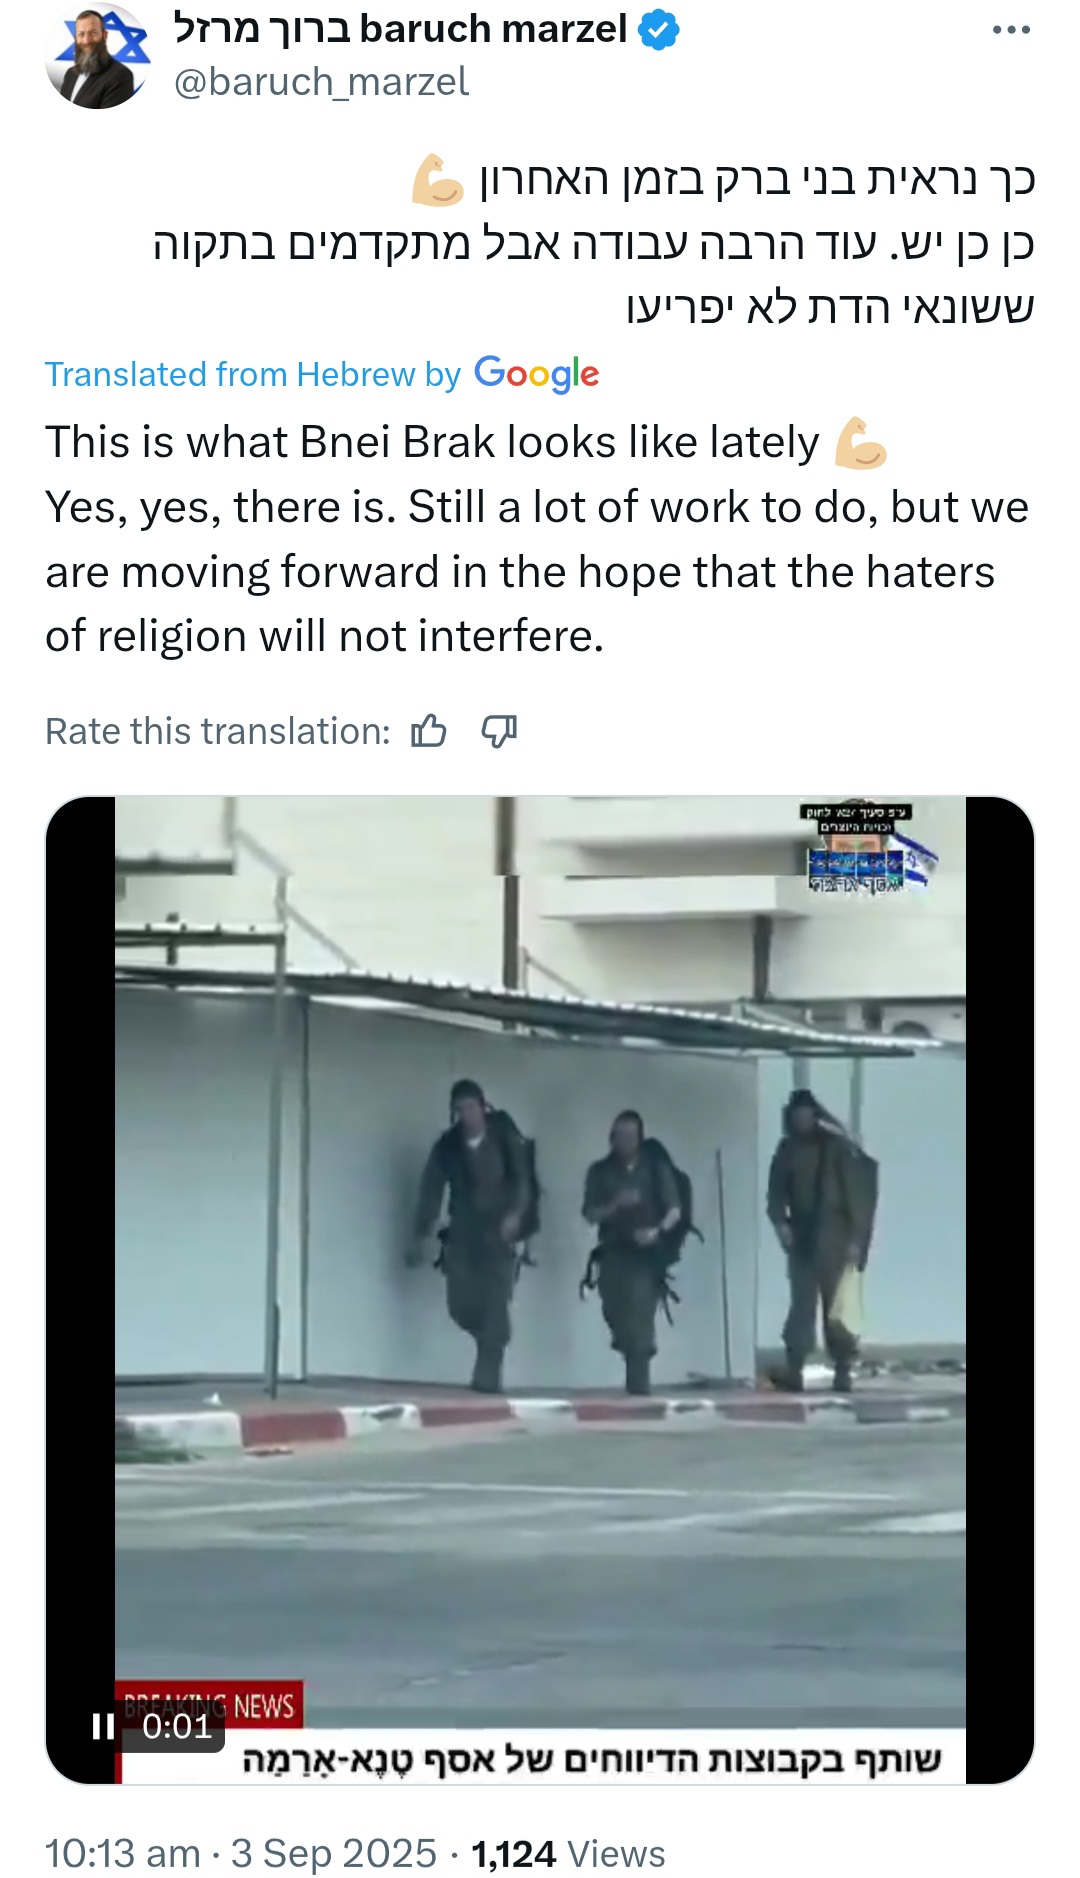View the 1,124 Views count

[x=568, y=1853]
